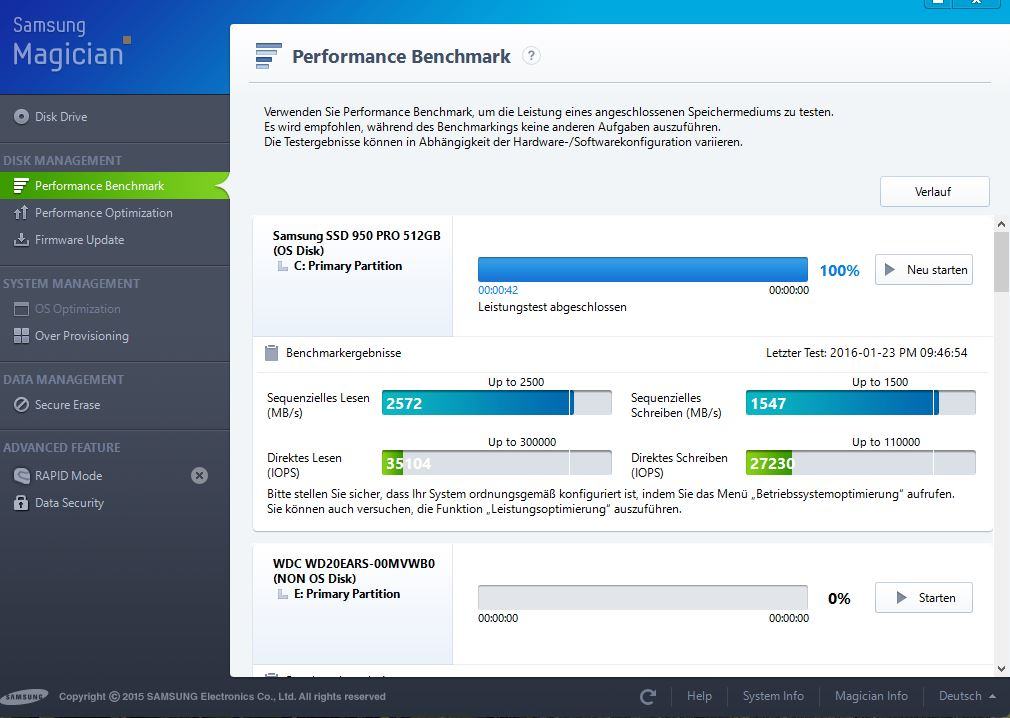Select Performance Benchmark in the sidebar
The height and width of the screenshot is (718, 1010).
point(115,185)
